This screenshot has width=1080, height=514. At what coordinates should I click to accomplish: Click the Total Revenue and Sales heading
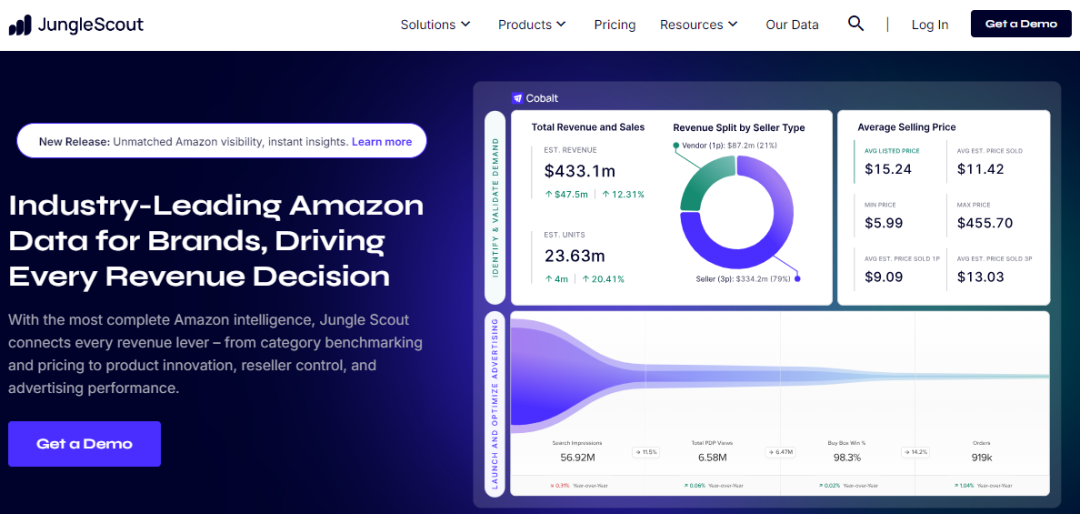tap(588, 127)
